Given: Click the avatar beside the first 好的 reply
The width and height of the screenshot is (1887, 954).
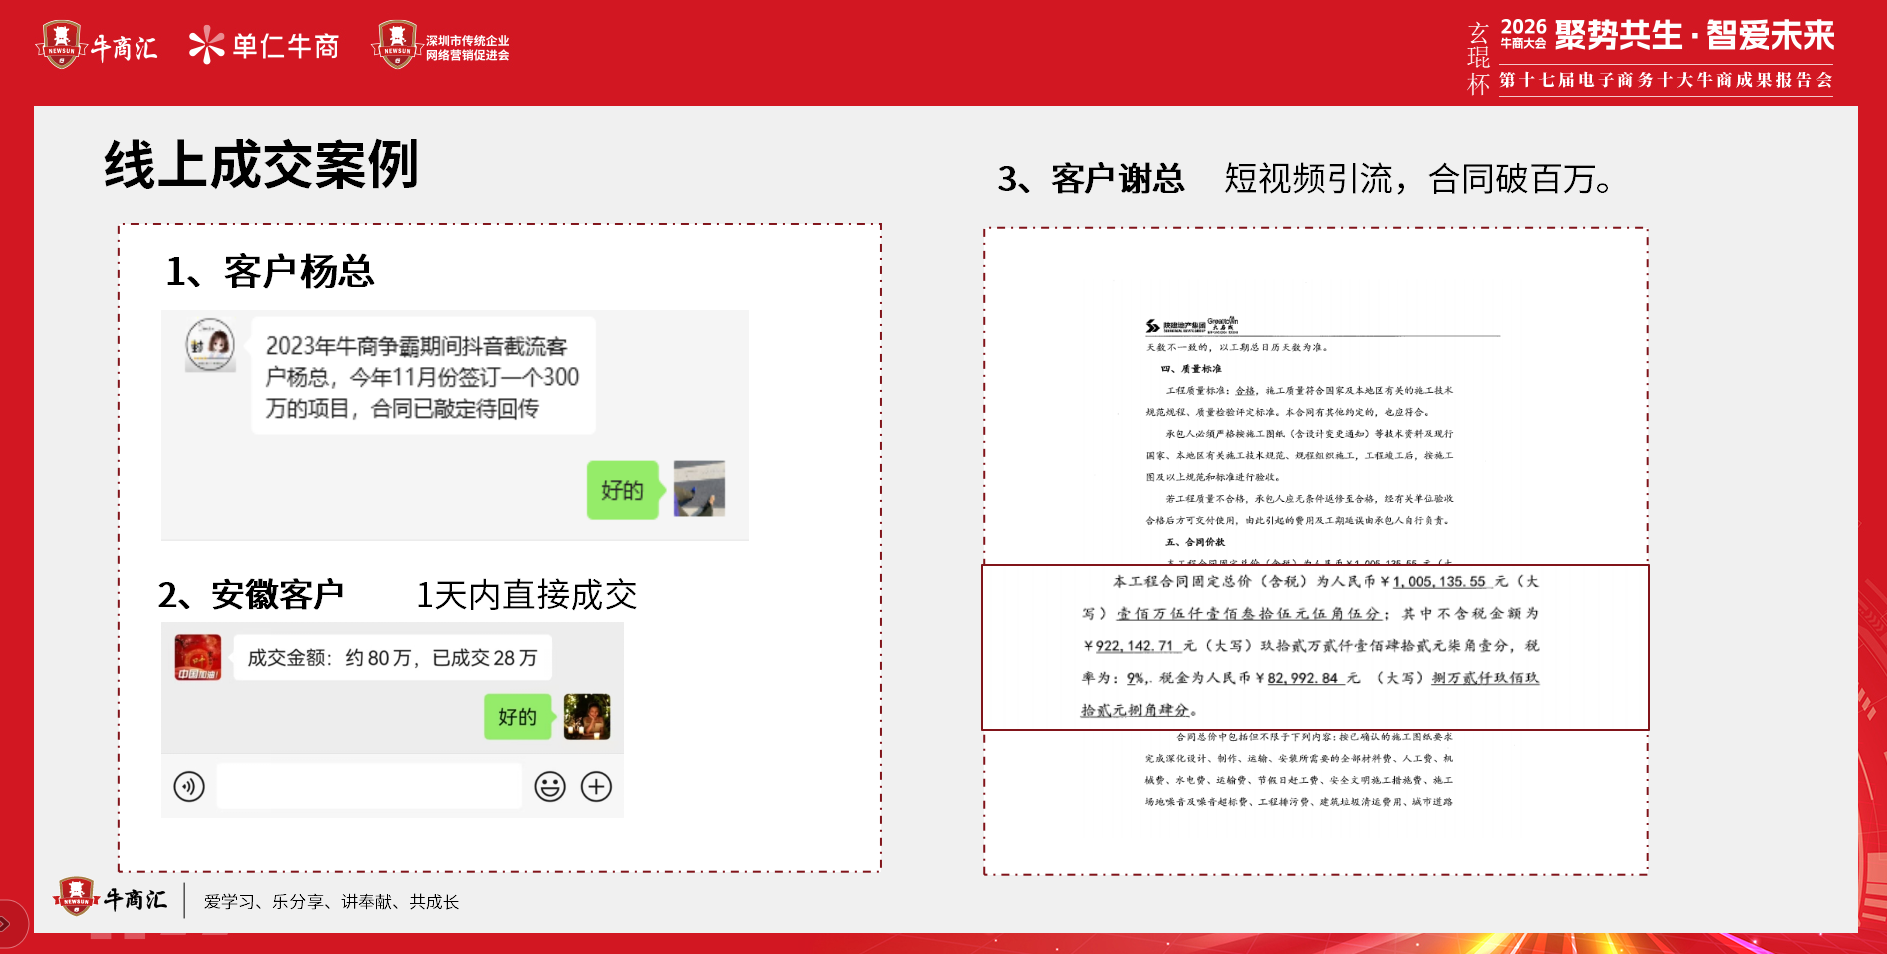Looking at the screenshot, I should point(699,489).
